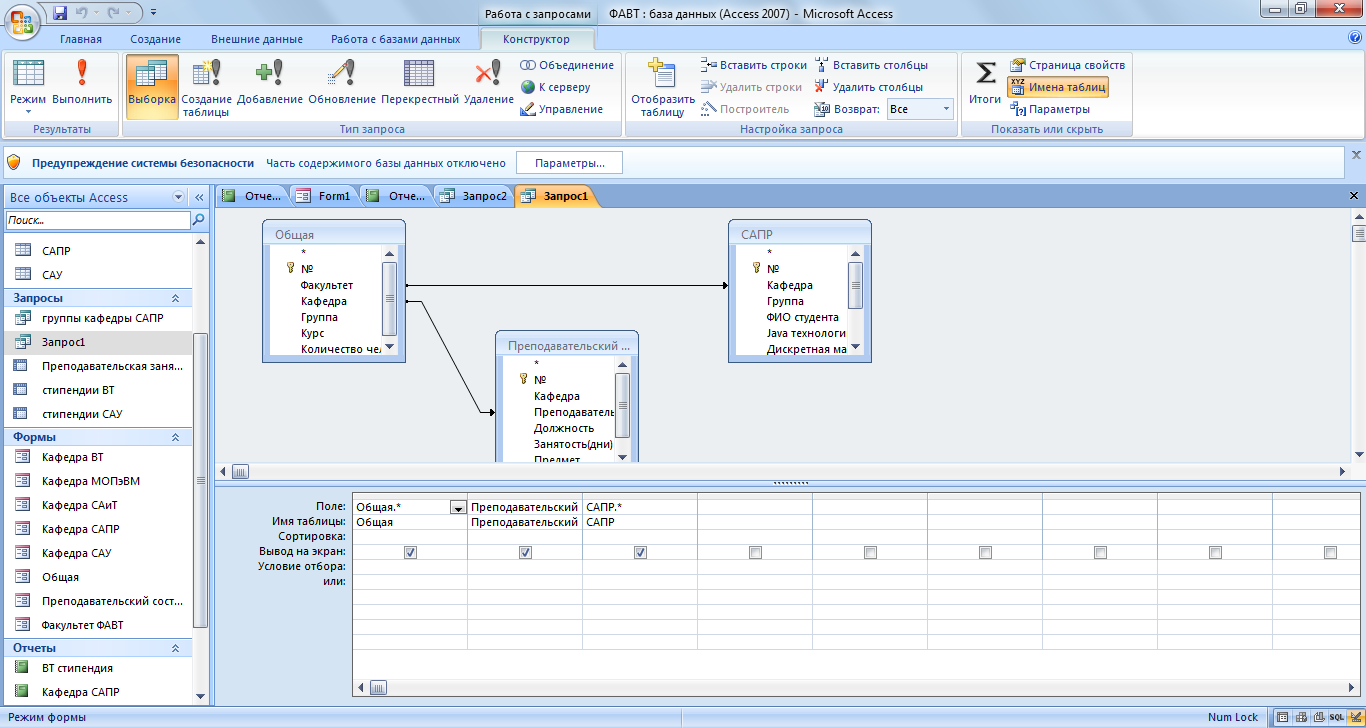Open the Внешние данные ribbon tab

tap(256, 39)
